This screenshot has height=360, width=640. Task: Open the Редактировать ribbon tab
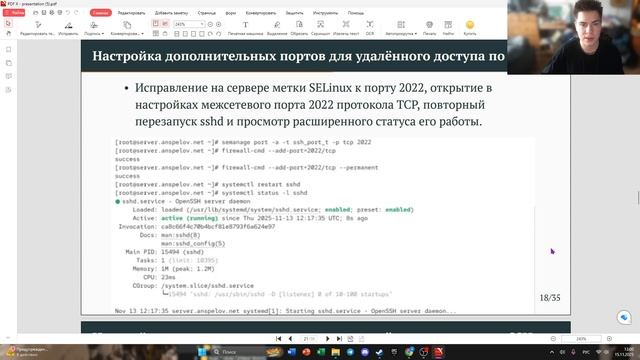coord(131,13)
